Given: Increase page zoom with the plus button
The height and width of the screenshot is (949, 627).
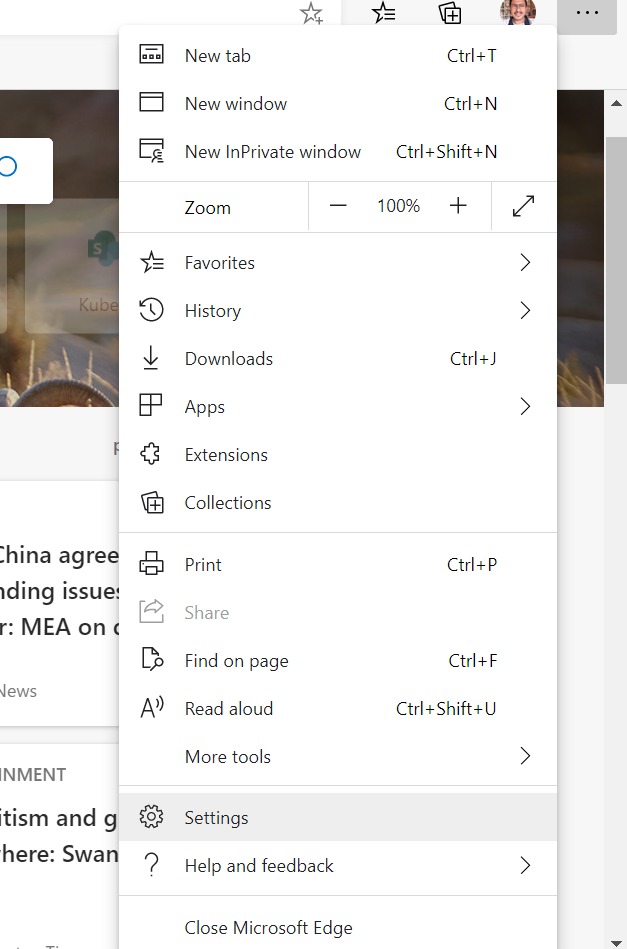Looking at the screenshot, I should [458, 206].
